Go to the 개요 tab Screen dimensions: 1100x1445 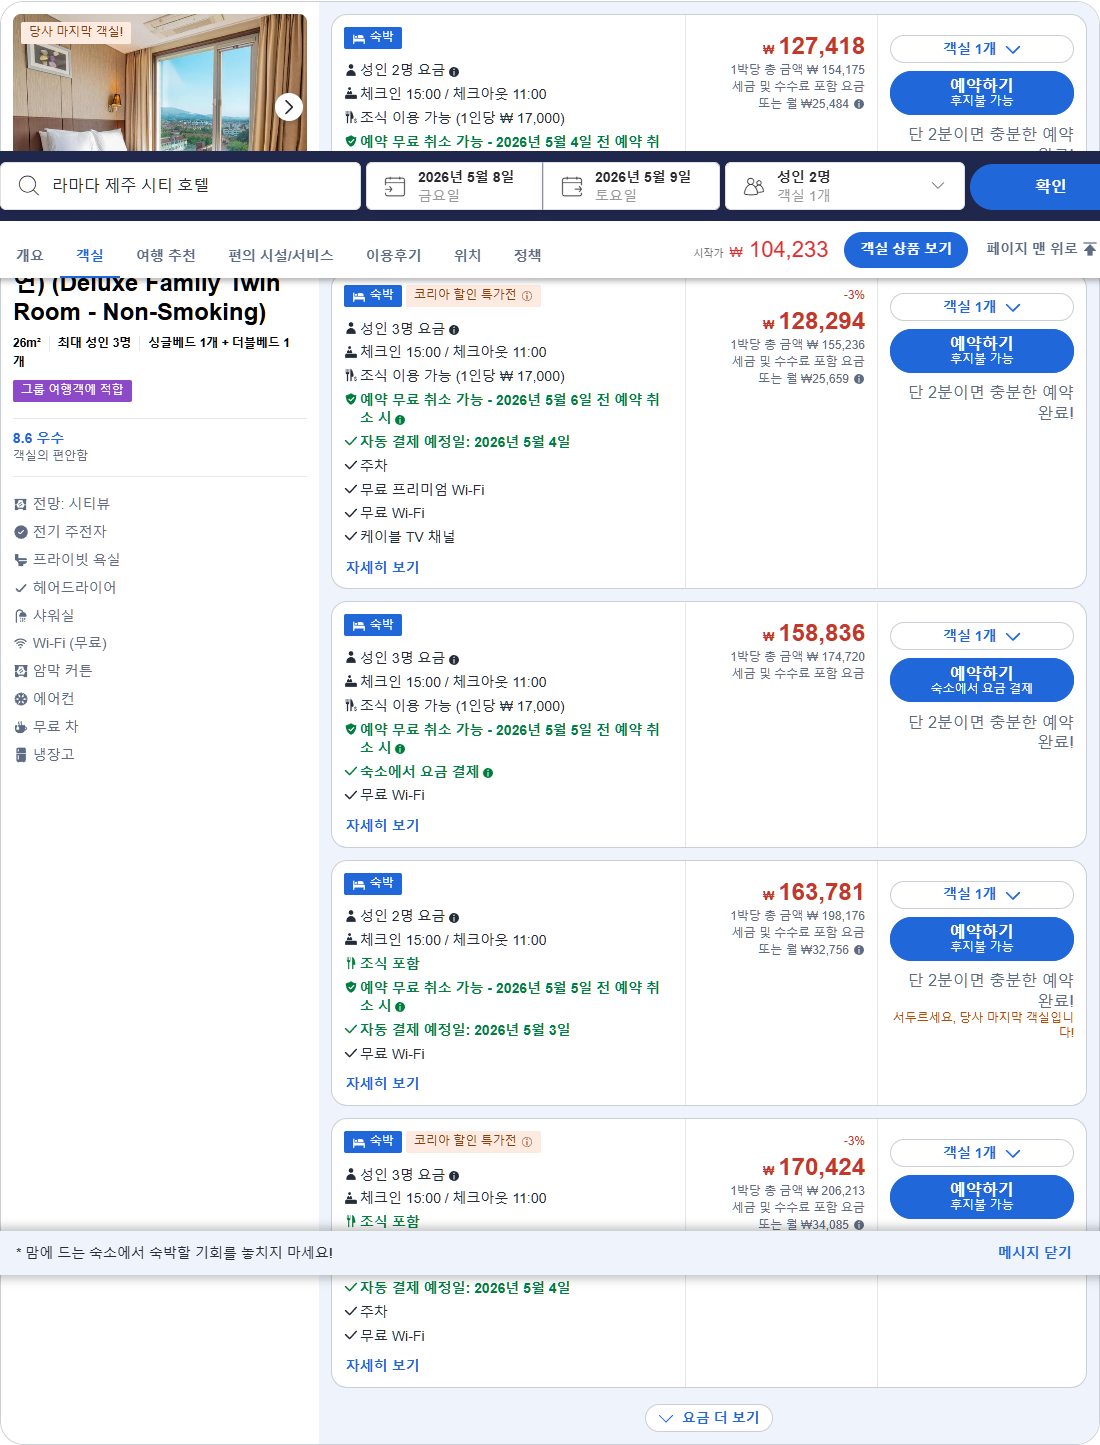pos(30,256)
